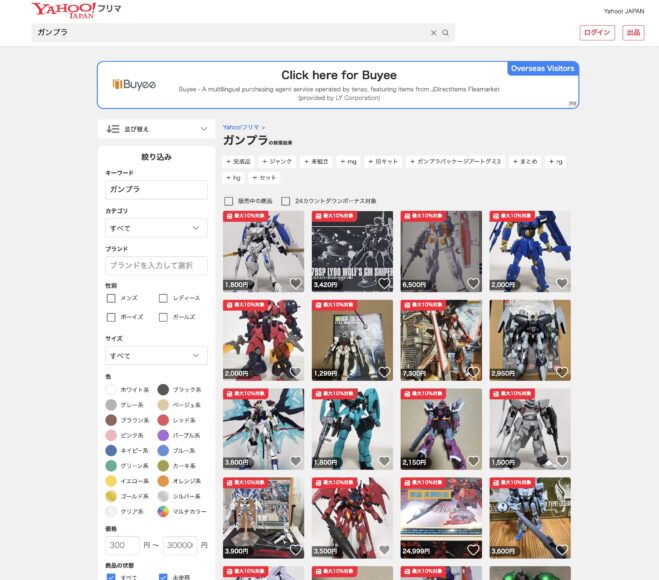This screenshot has width=659, height=580.
Task: Open the 24,999円 listing thumbnail
Action: click(441, 518)
